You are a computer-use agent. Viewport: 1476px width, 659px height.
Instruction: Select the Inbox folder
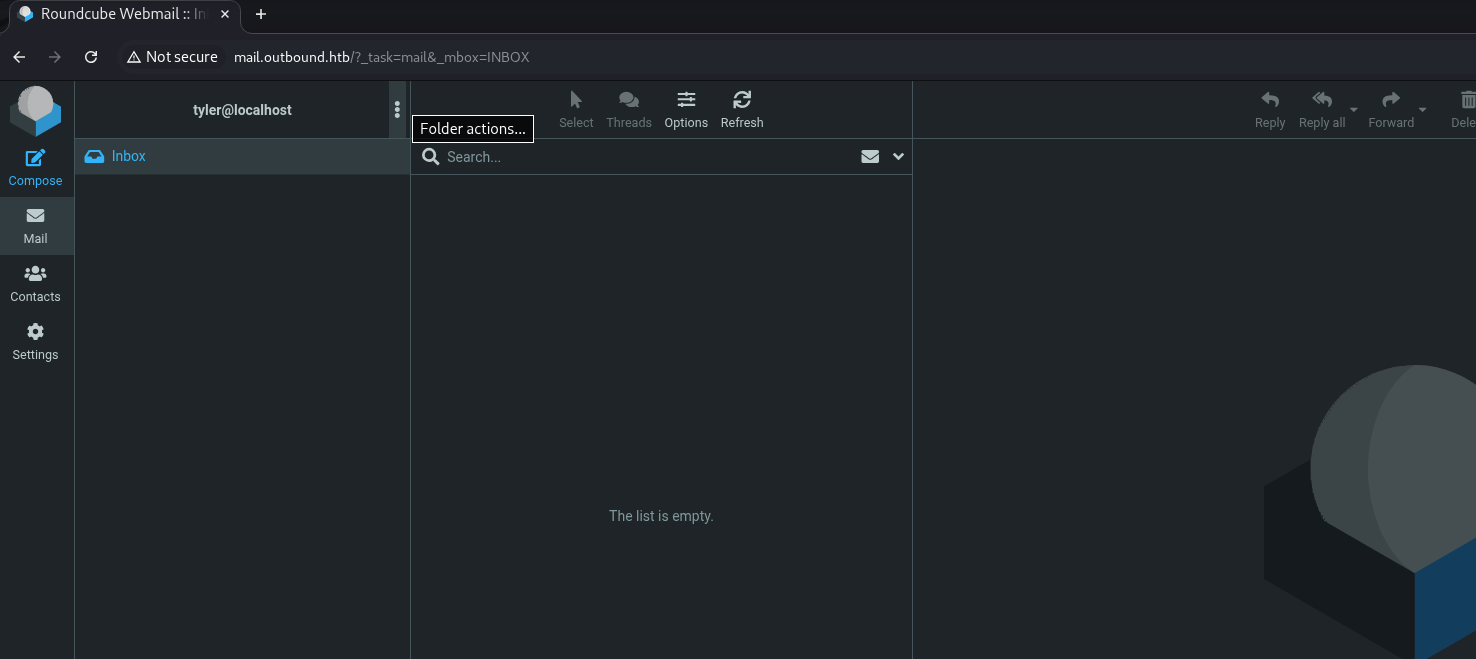coord(129,156)
